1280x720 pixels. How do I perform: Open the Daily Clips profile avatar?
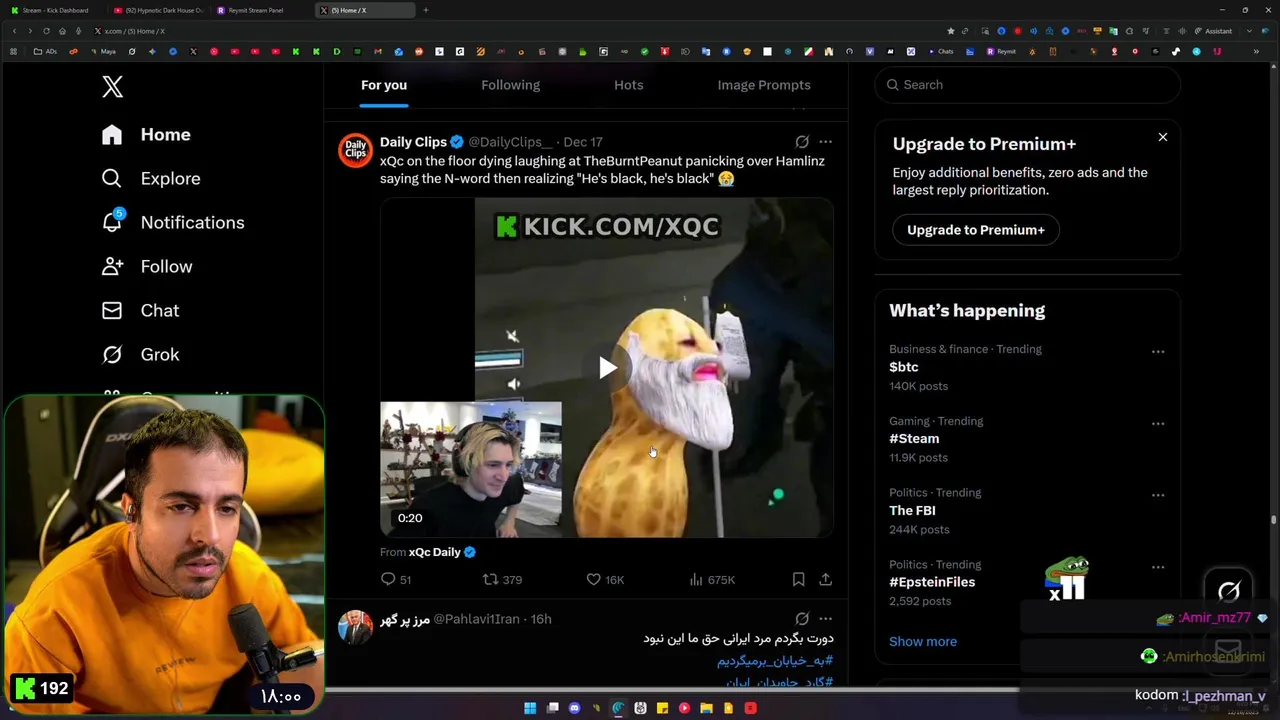tap(355, 150)
